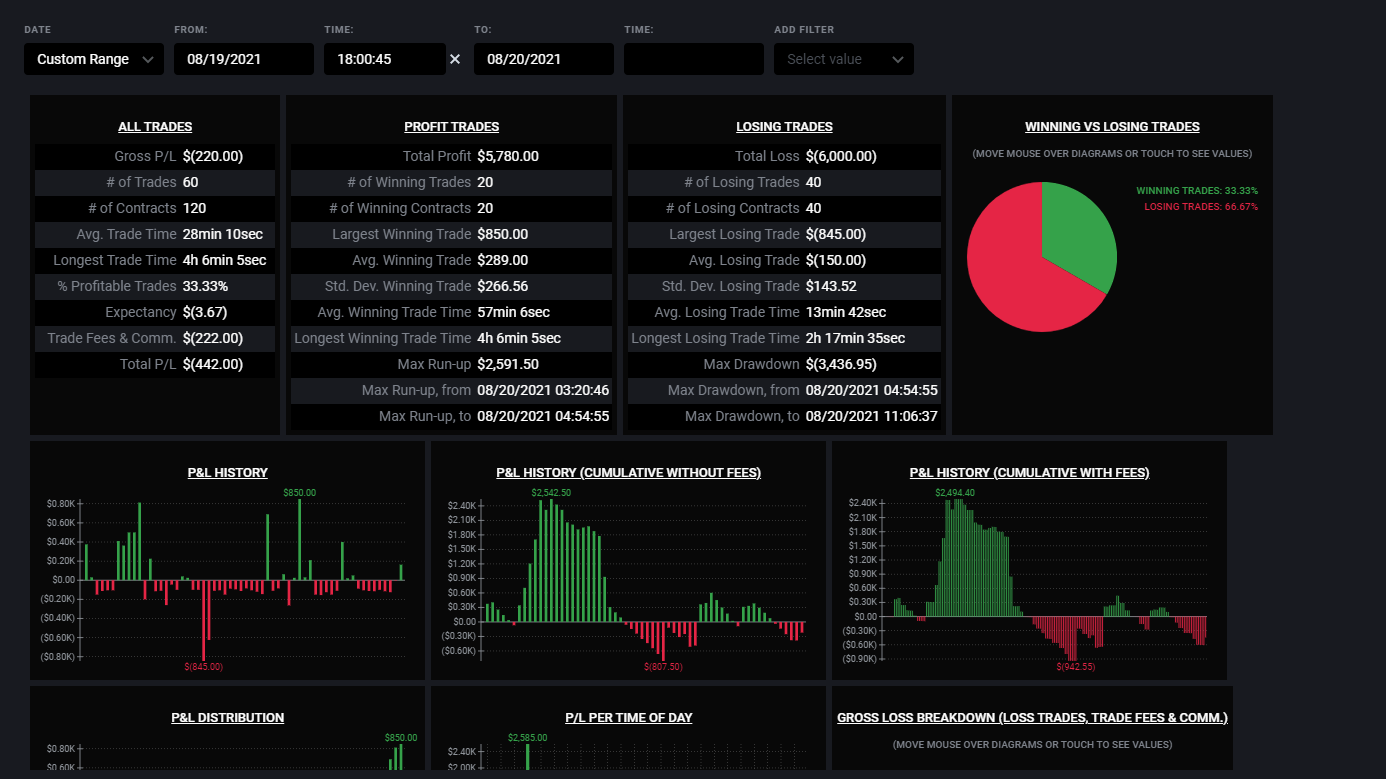The image size is (1386, 779).
Task: Click the # of Trades value 60
Action: (191, 182)
